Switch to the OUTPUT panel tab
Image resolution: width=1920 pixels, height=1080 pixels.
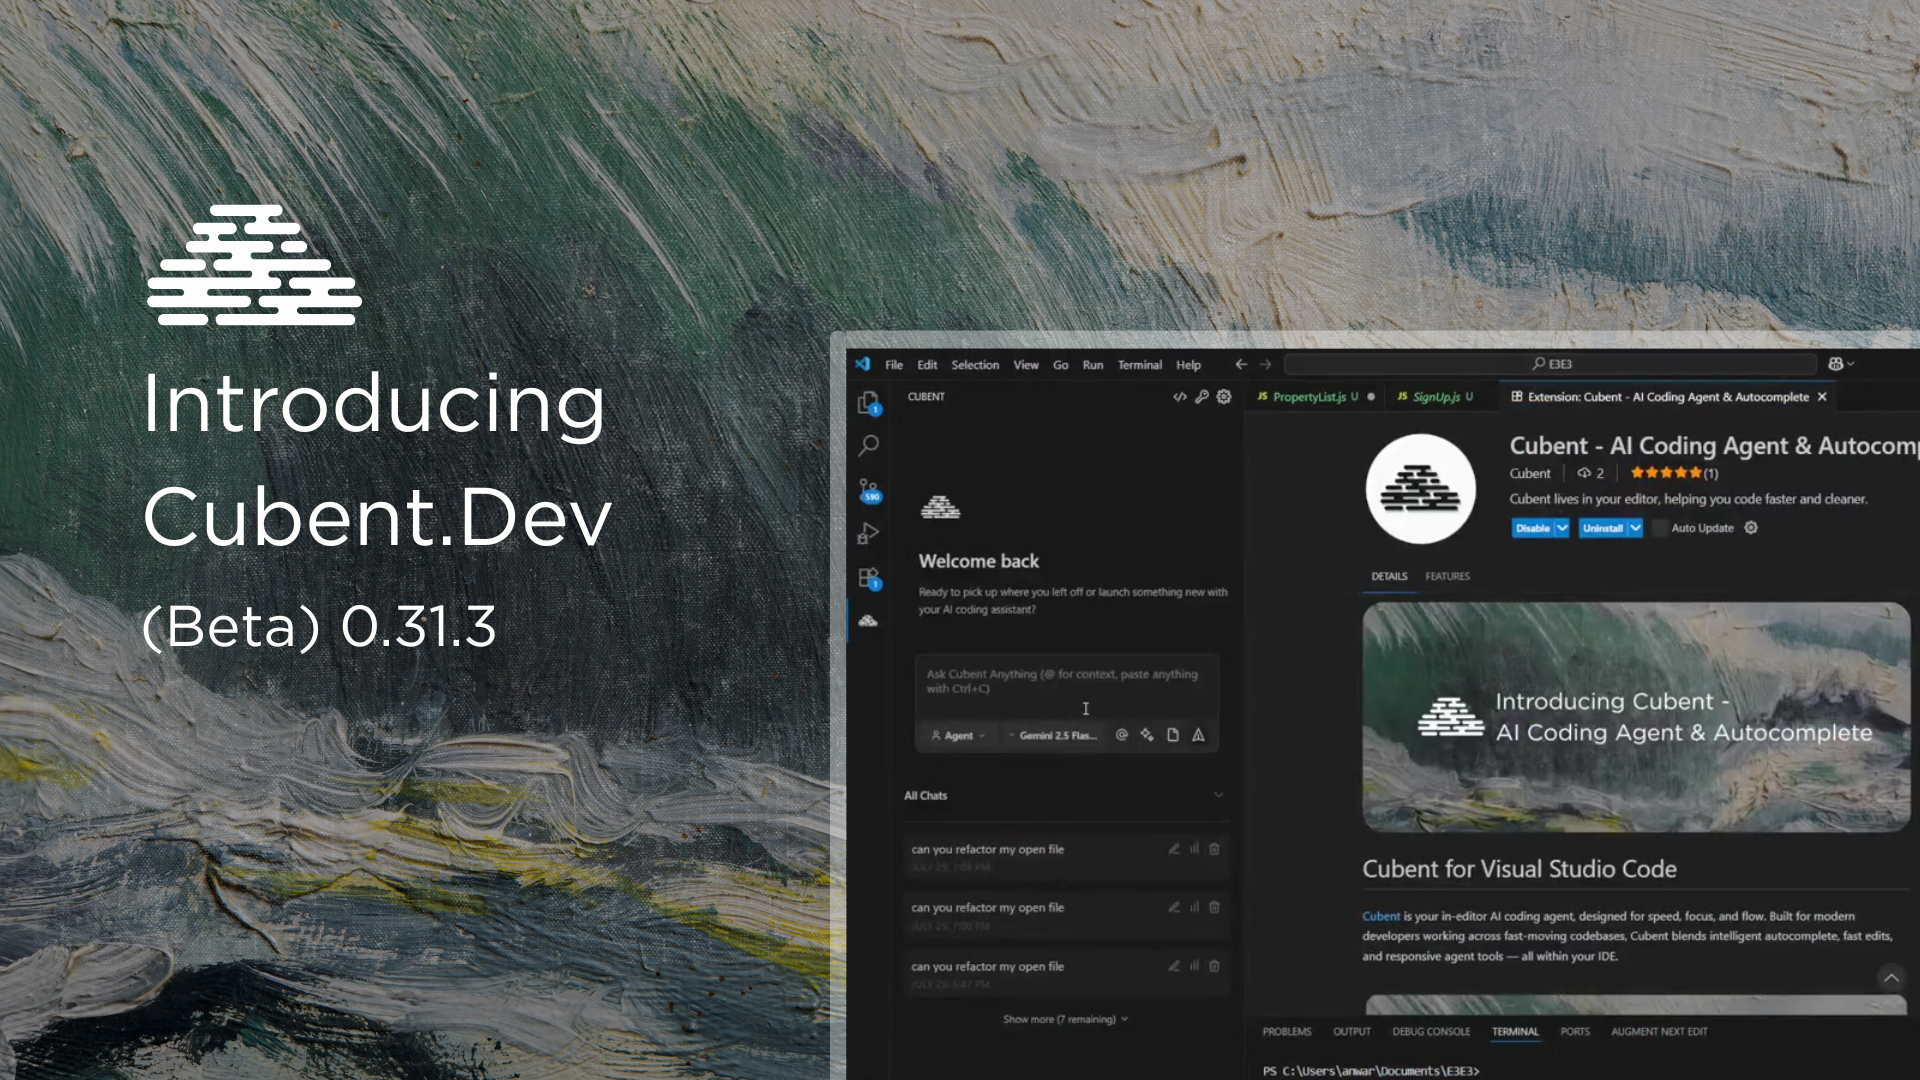1352,1031
